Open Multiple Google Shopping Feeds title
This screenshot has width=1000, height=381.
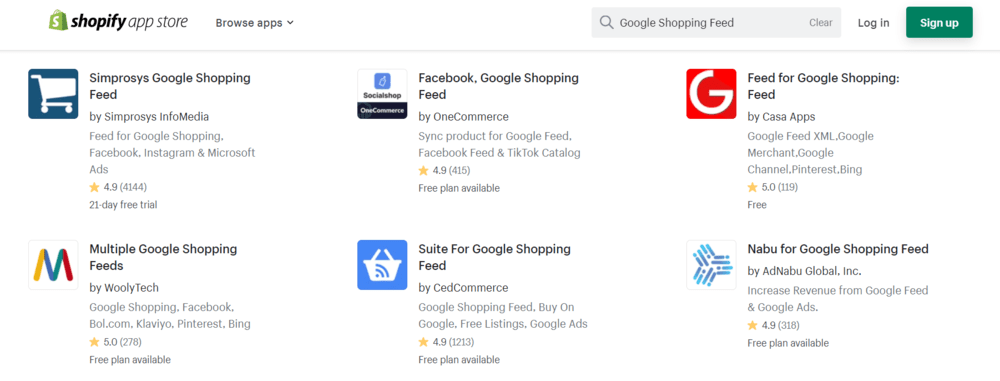163,257
